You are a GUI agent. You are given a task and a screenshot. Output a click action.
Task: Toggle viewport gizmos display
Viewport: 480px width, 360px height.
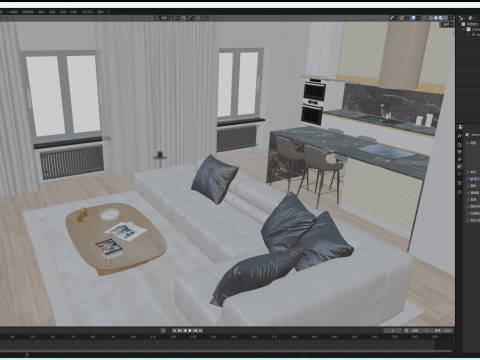pos(402,18)
